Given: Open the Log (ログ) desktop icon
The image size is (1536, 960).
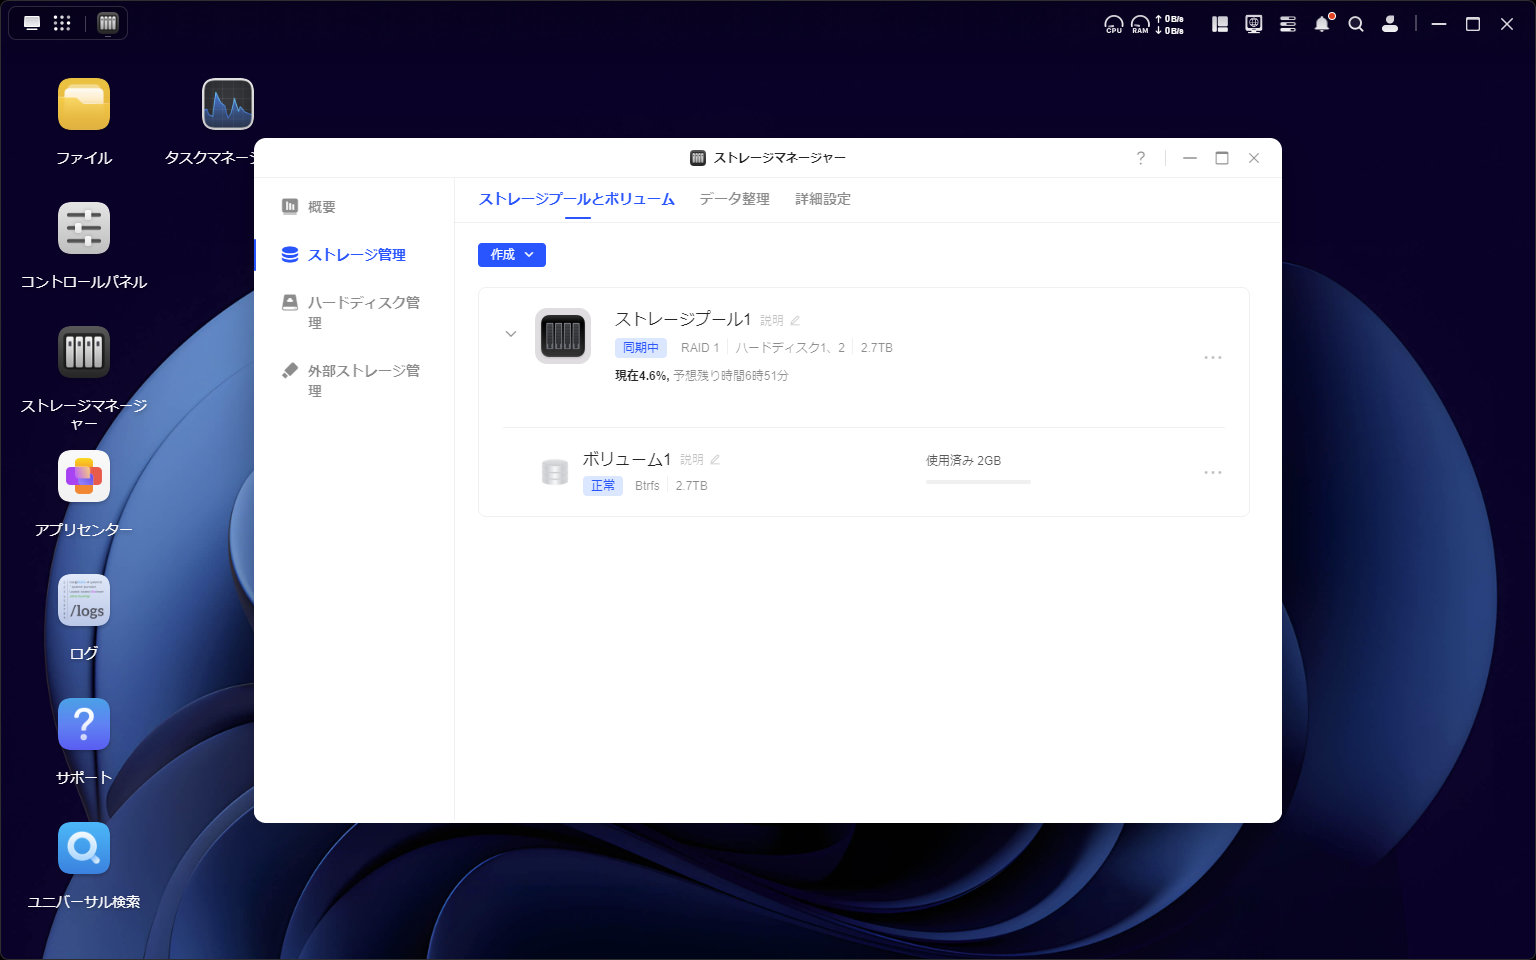Looking at the screenshot, I should click(x=84, y=601).
